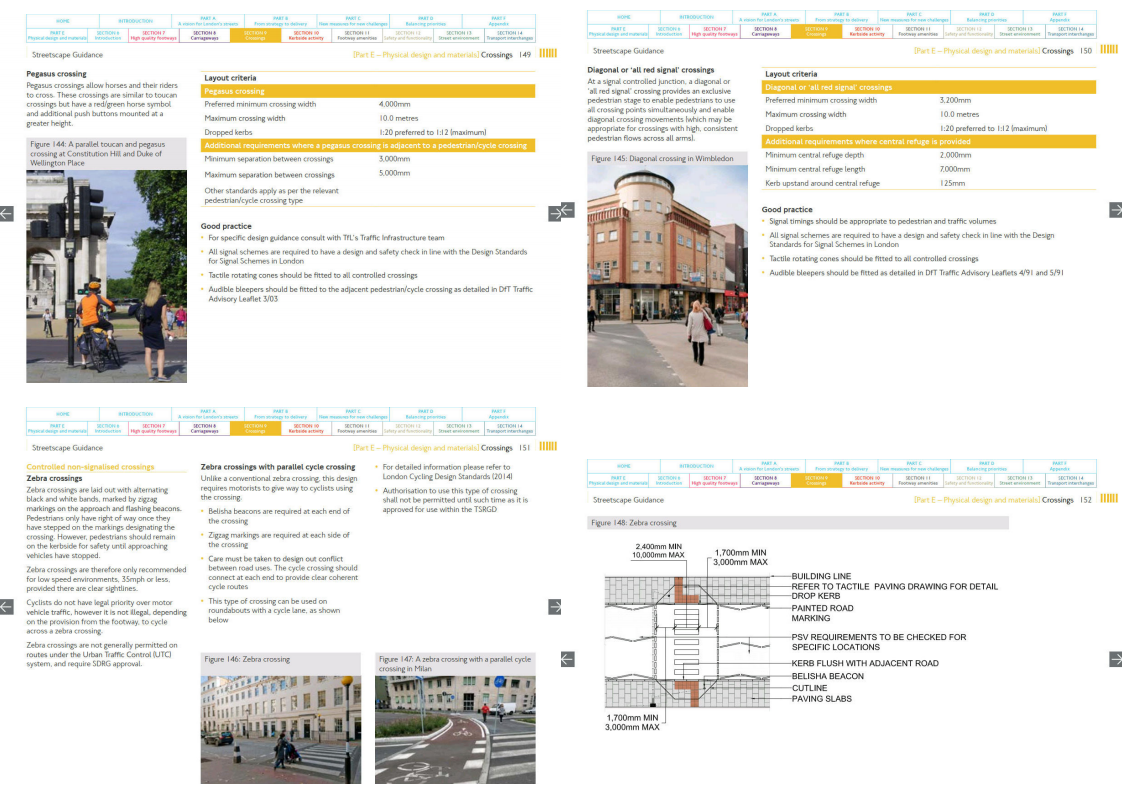Click previous-page arrow on page 150
This screenshot has width=1123, height=794.
pyautogui.click(x=567, y=210)
